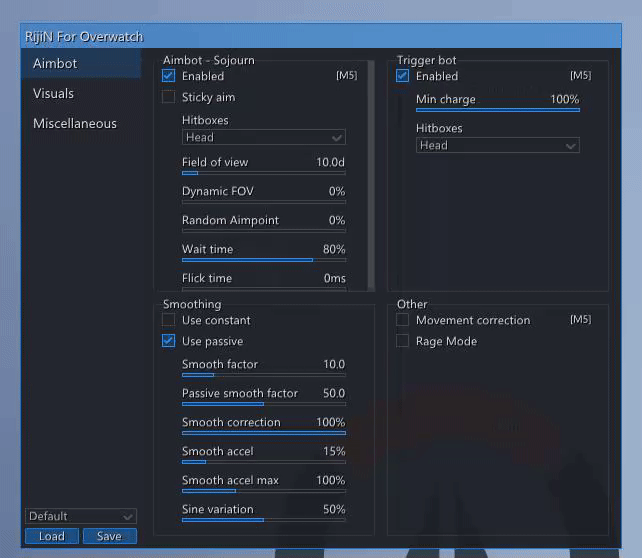Viewport: 642px width, 558px height.
Task: Adjust the Smooth factor slider
Action: click(x=264, y=375)
